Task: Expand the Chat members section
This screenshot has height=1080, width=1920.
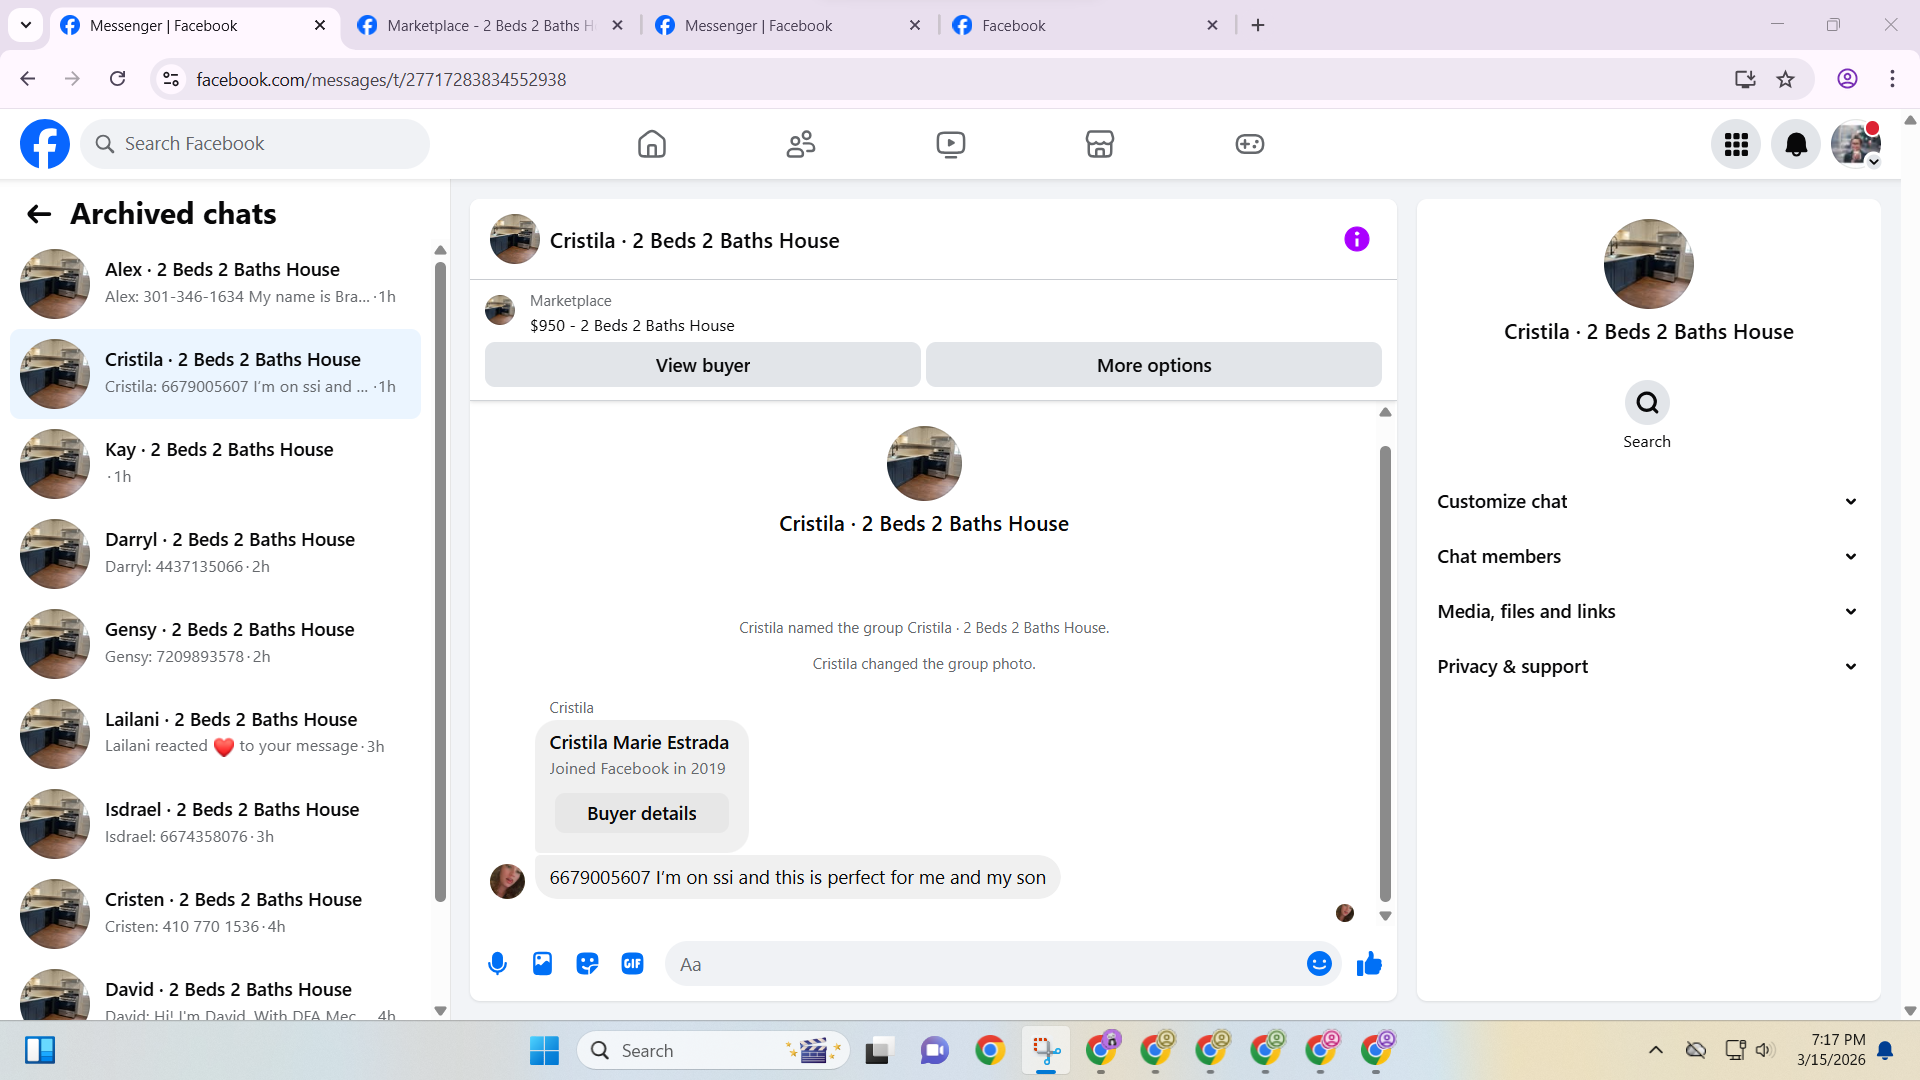Action: pyautogui.click(x=1648, y=557)
